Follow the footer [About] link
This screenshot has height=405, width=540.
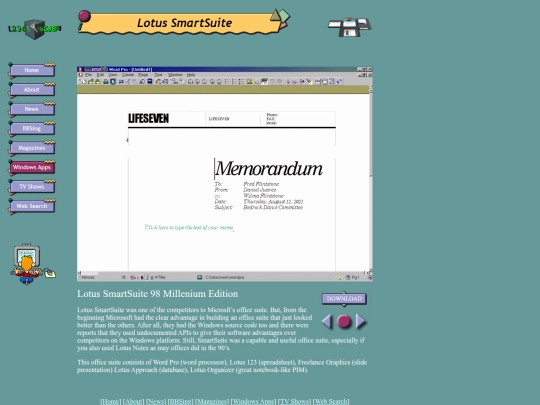click(x=133, y=402)
